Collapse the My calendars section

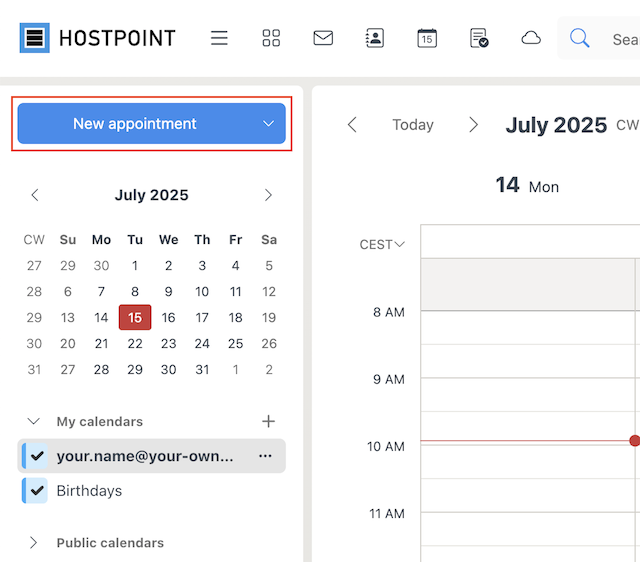click(x=33, y=421)
